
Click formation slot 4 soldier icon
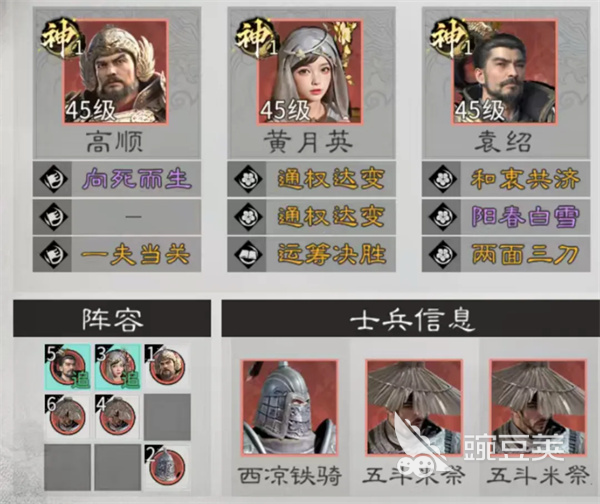117,417
